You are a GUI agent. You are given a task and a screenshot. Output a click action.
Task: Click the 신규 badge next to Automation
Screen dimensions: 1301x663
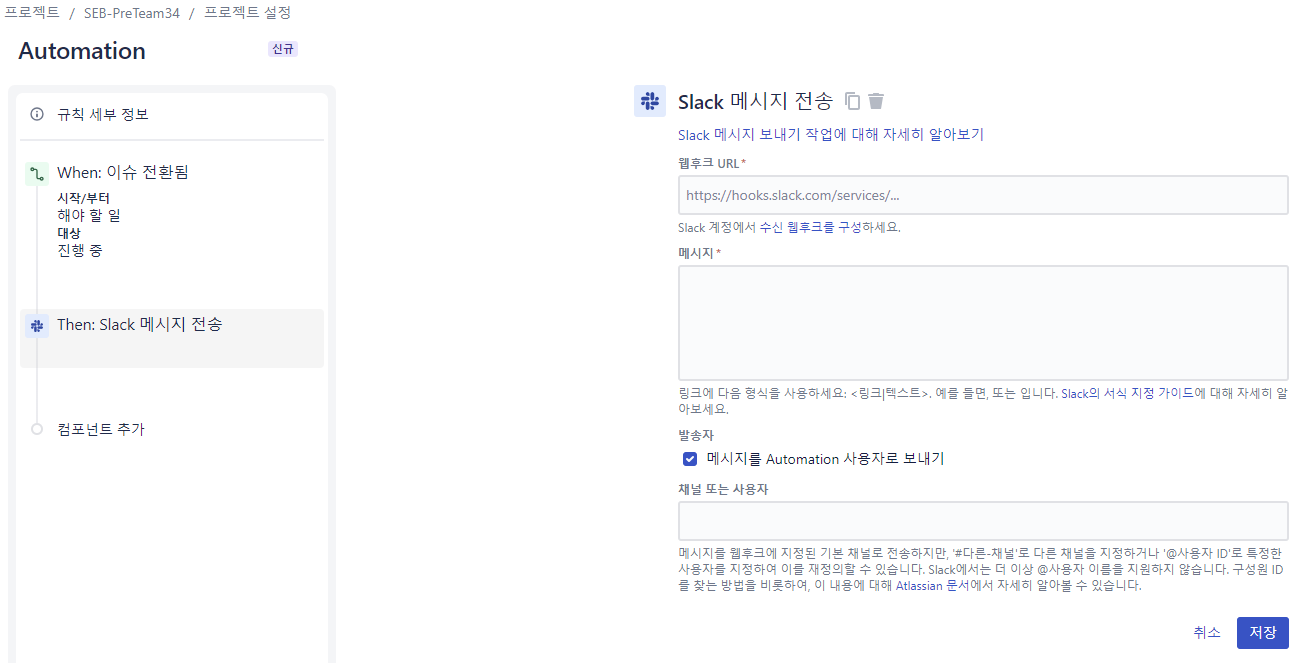pyautogui.click(x=283, y=48)
